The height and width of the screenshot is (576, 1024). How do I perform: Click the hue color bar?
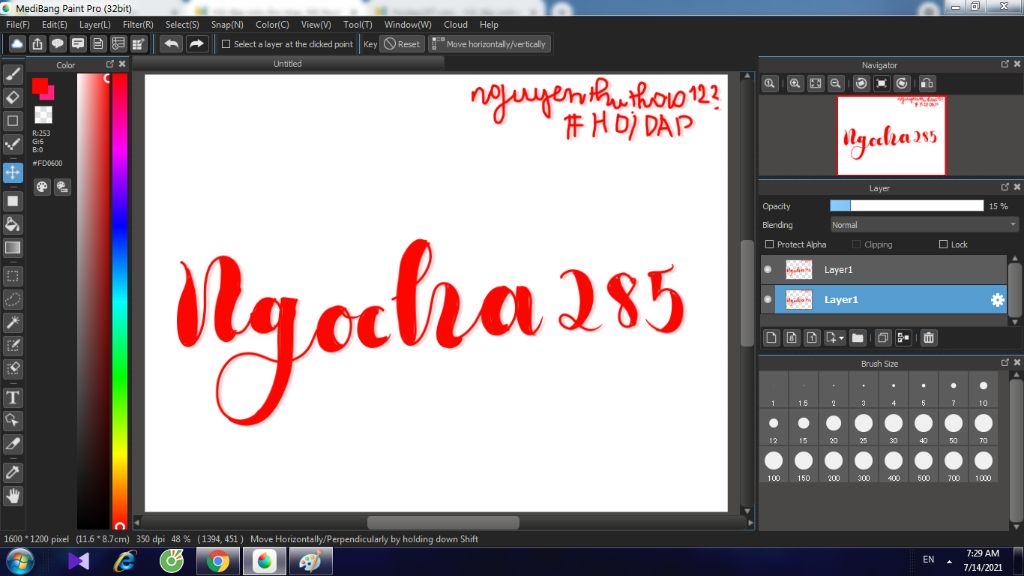120,300
